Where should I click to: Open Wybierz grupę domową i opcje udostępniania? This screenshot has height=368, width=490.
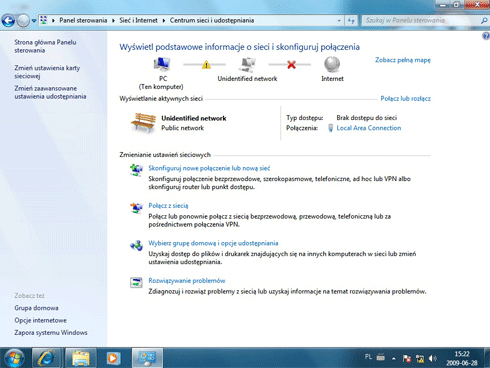(213, 243)
